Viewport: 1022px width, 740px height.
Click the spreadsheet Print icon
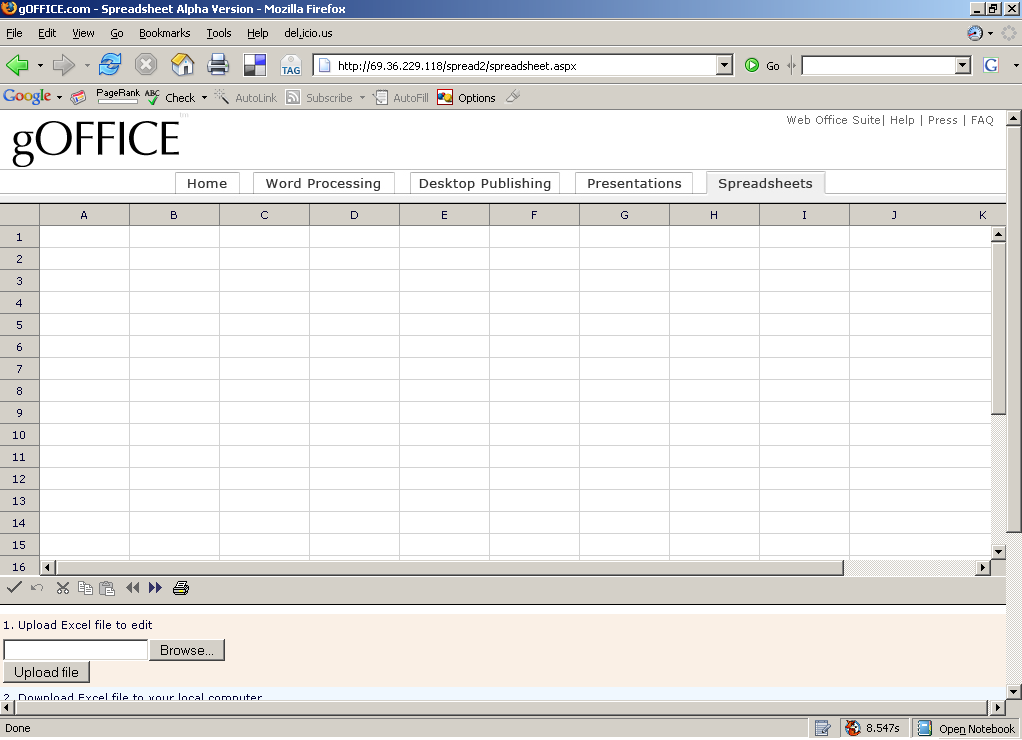click(x=181, y=588)
